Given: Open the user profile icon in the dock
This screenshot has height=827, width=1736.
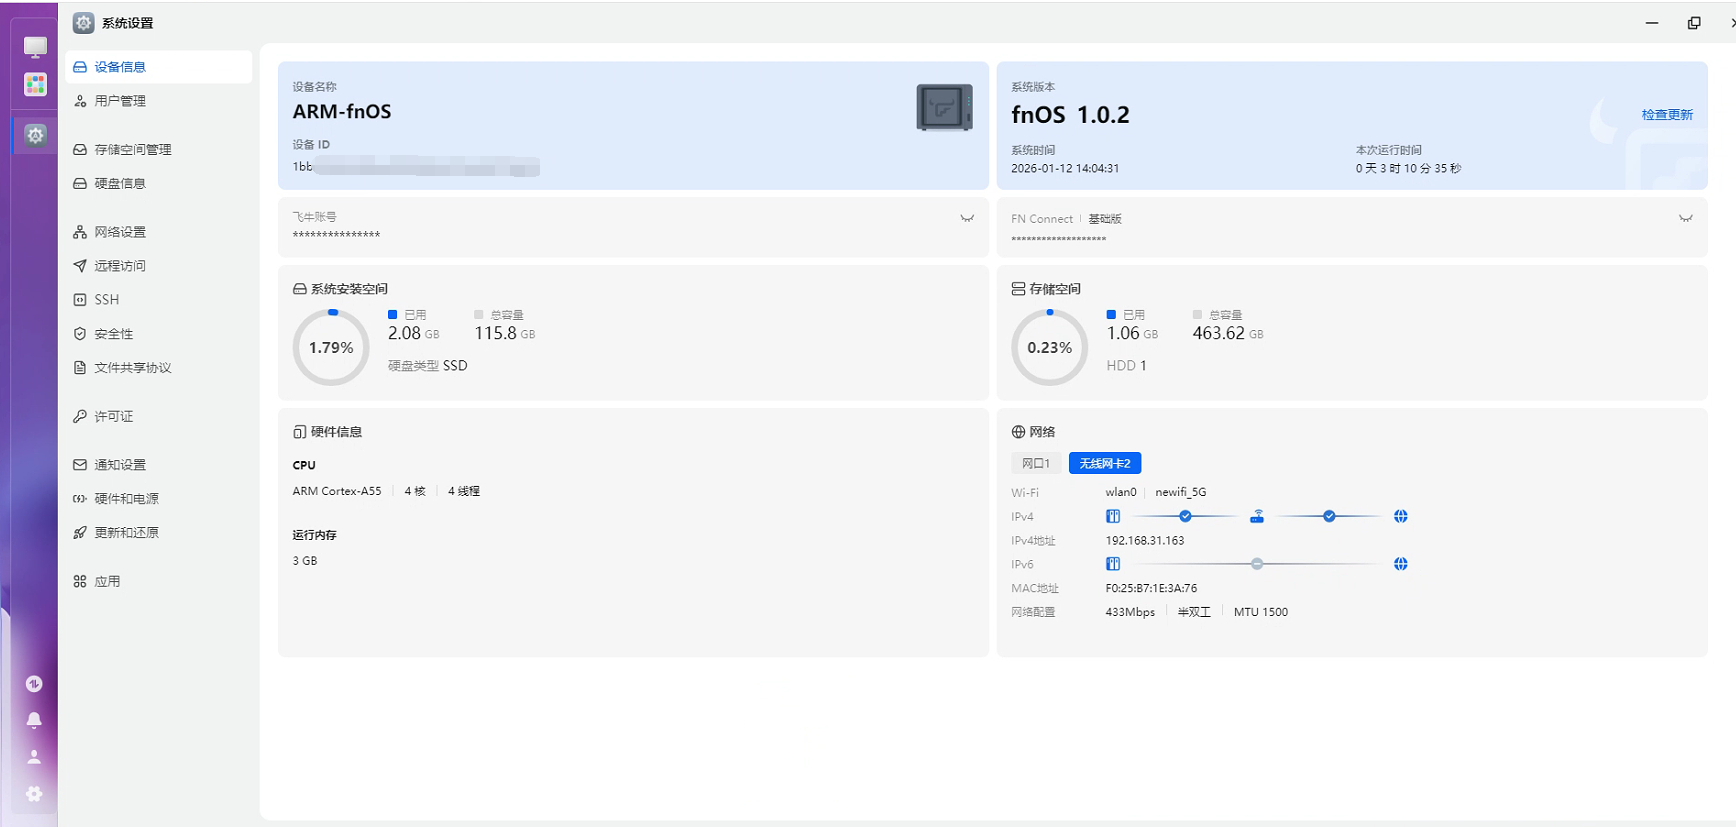Looking at the screenshot, I should click(x=34, y=757).
